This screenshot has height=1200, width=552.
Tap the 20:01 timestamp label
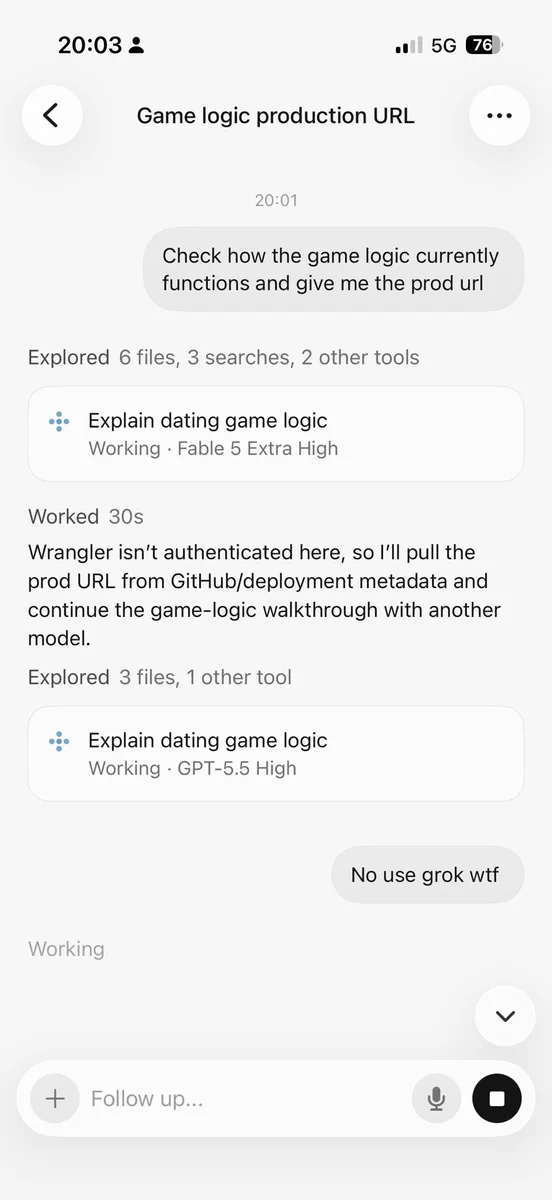(x=276, y=200)
